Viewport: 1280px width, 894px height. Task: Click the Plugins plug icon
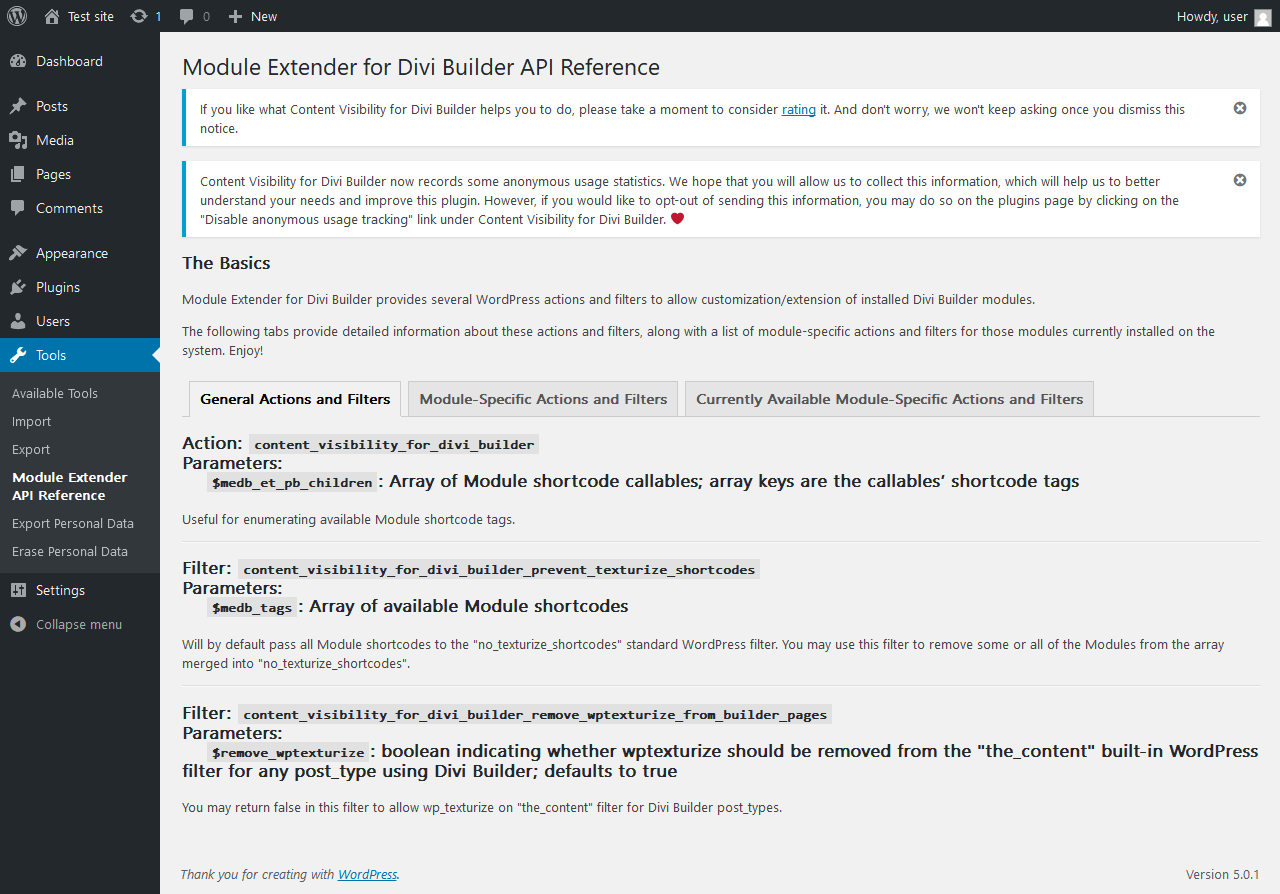click(18, 287)
